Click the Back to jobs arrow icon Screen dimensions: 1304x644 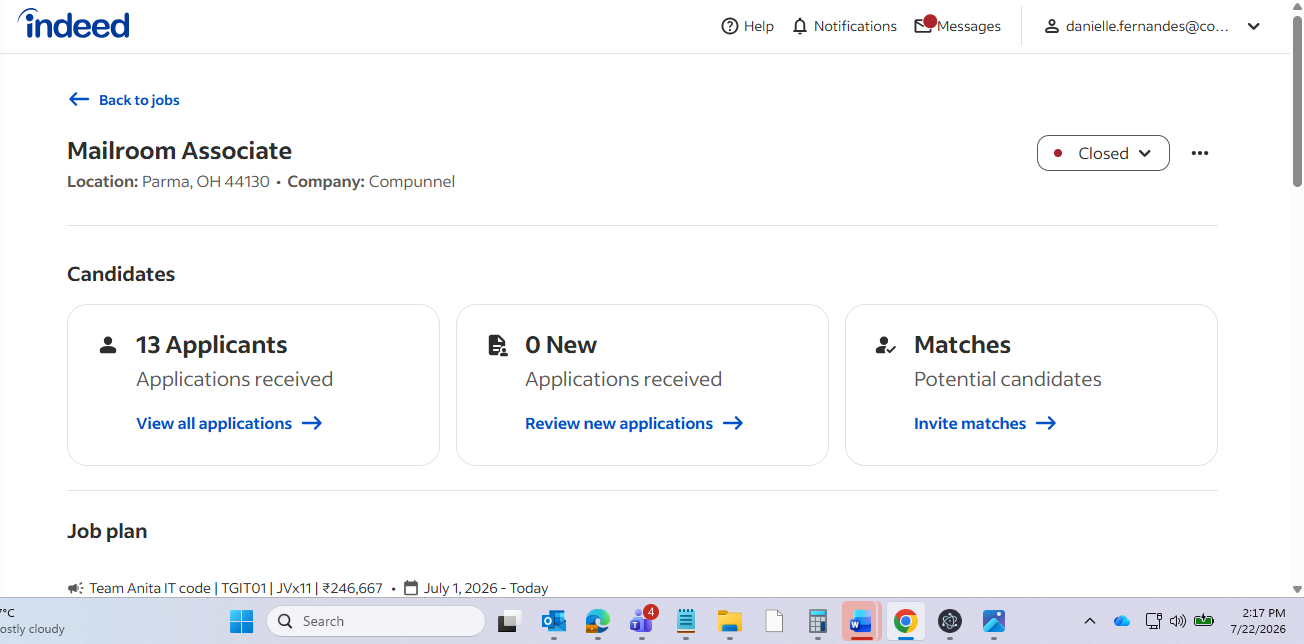coord(79,99)
